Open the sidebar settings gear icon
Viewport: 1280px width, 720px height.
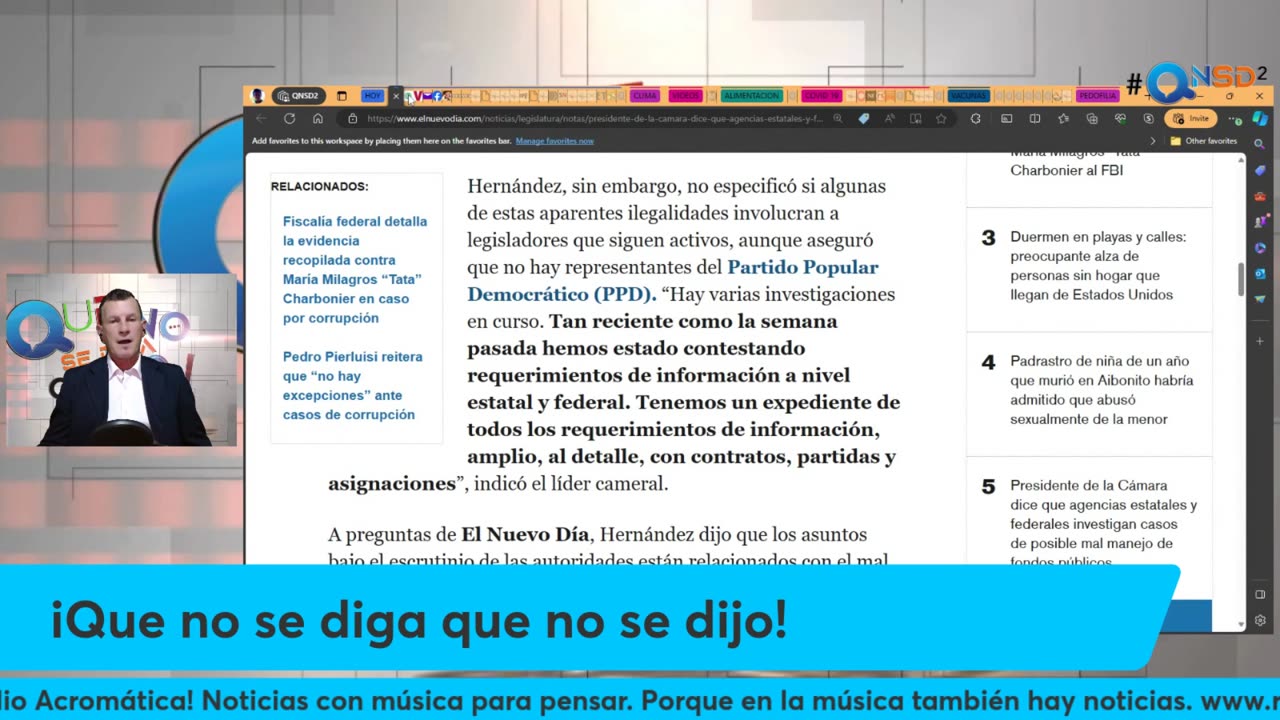pos(1260,620)
